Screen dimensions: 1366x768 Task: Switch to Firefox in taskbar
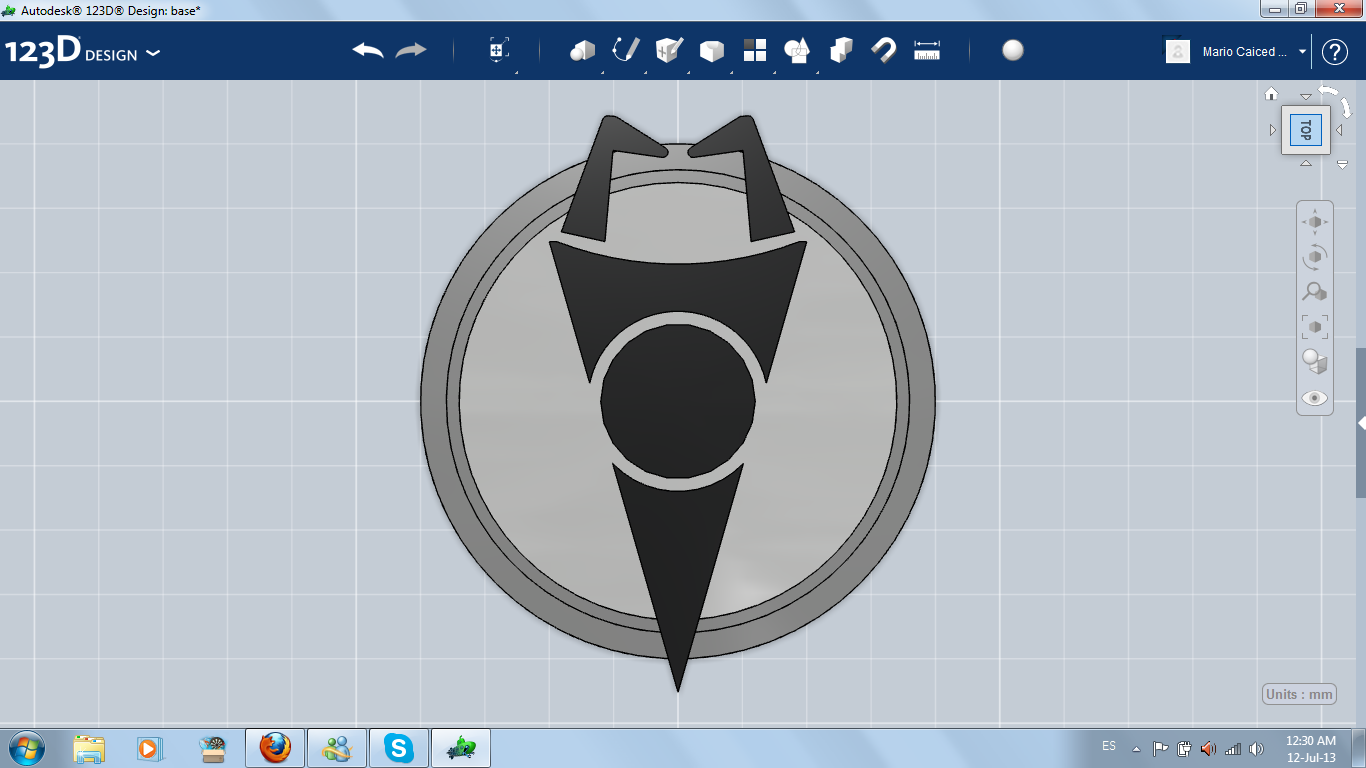click(275, 748)
